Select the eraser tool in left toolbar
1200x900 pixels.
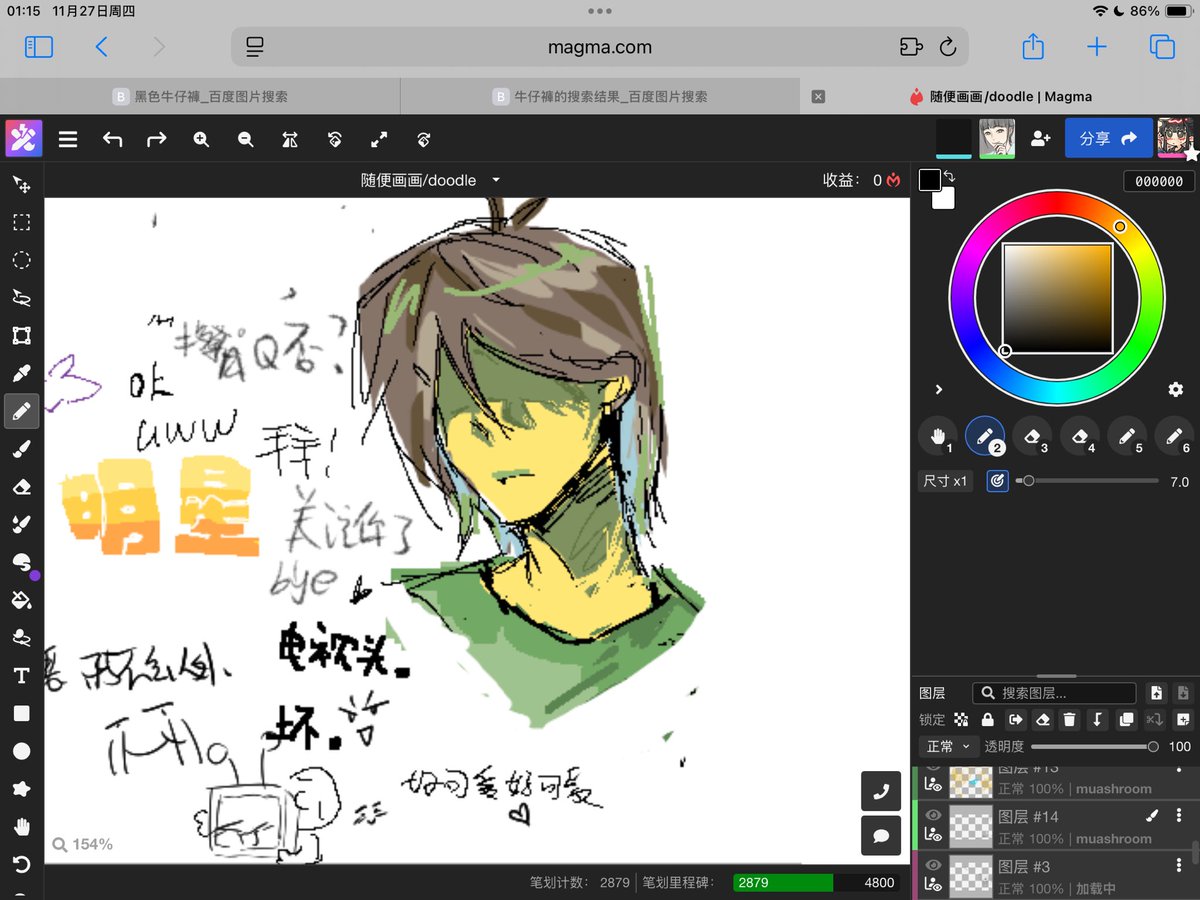tap(21, 487)
